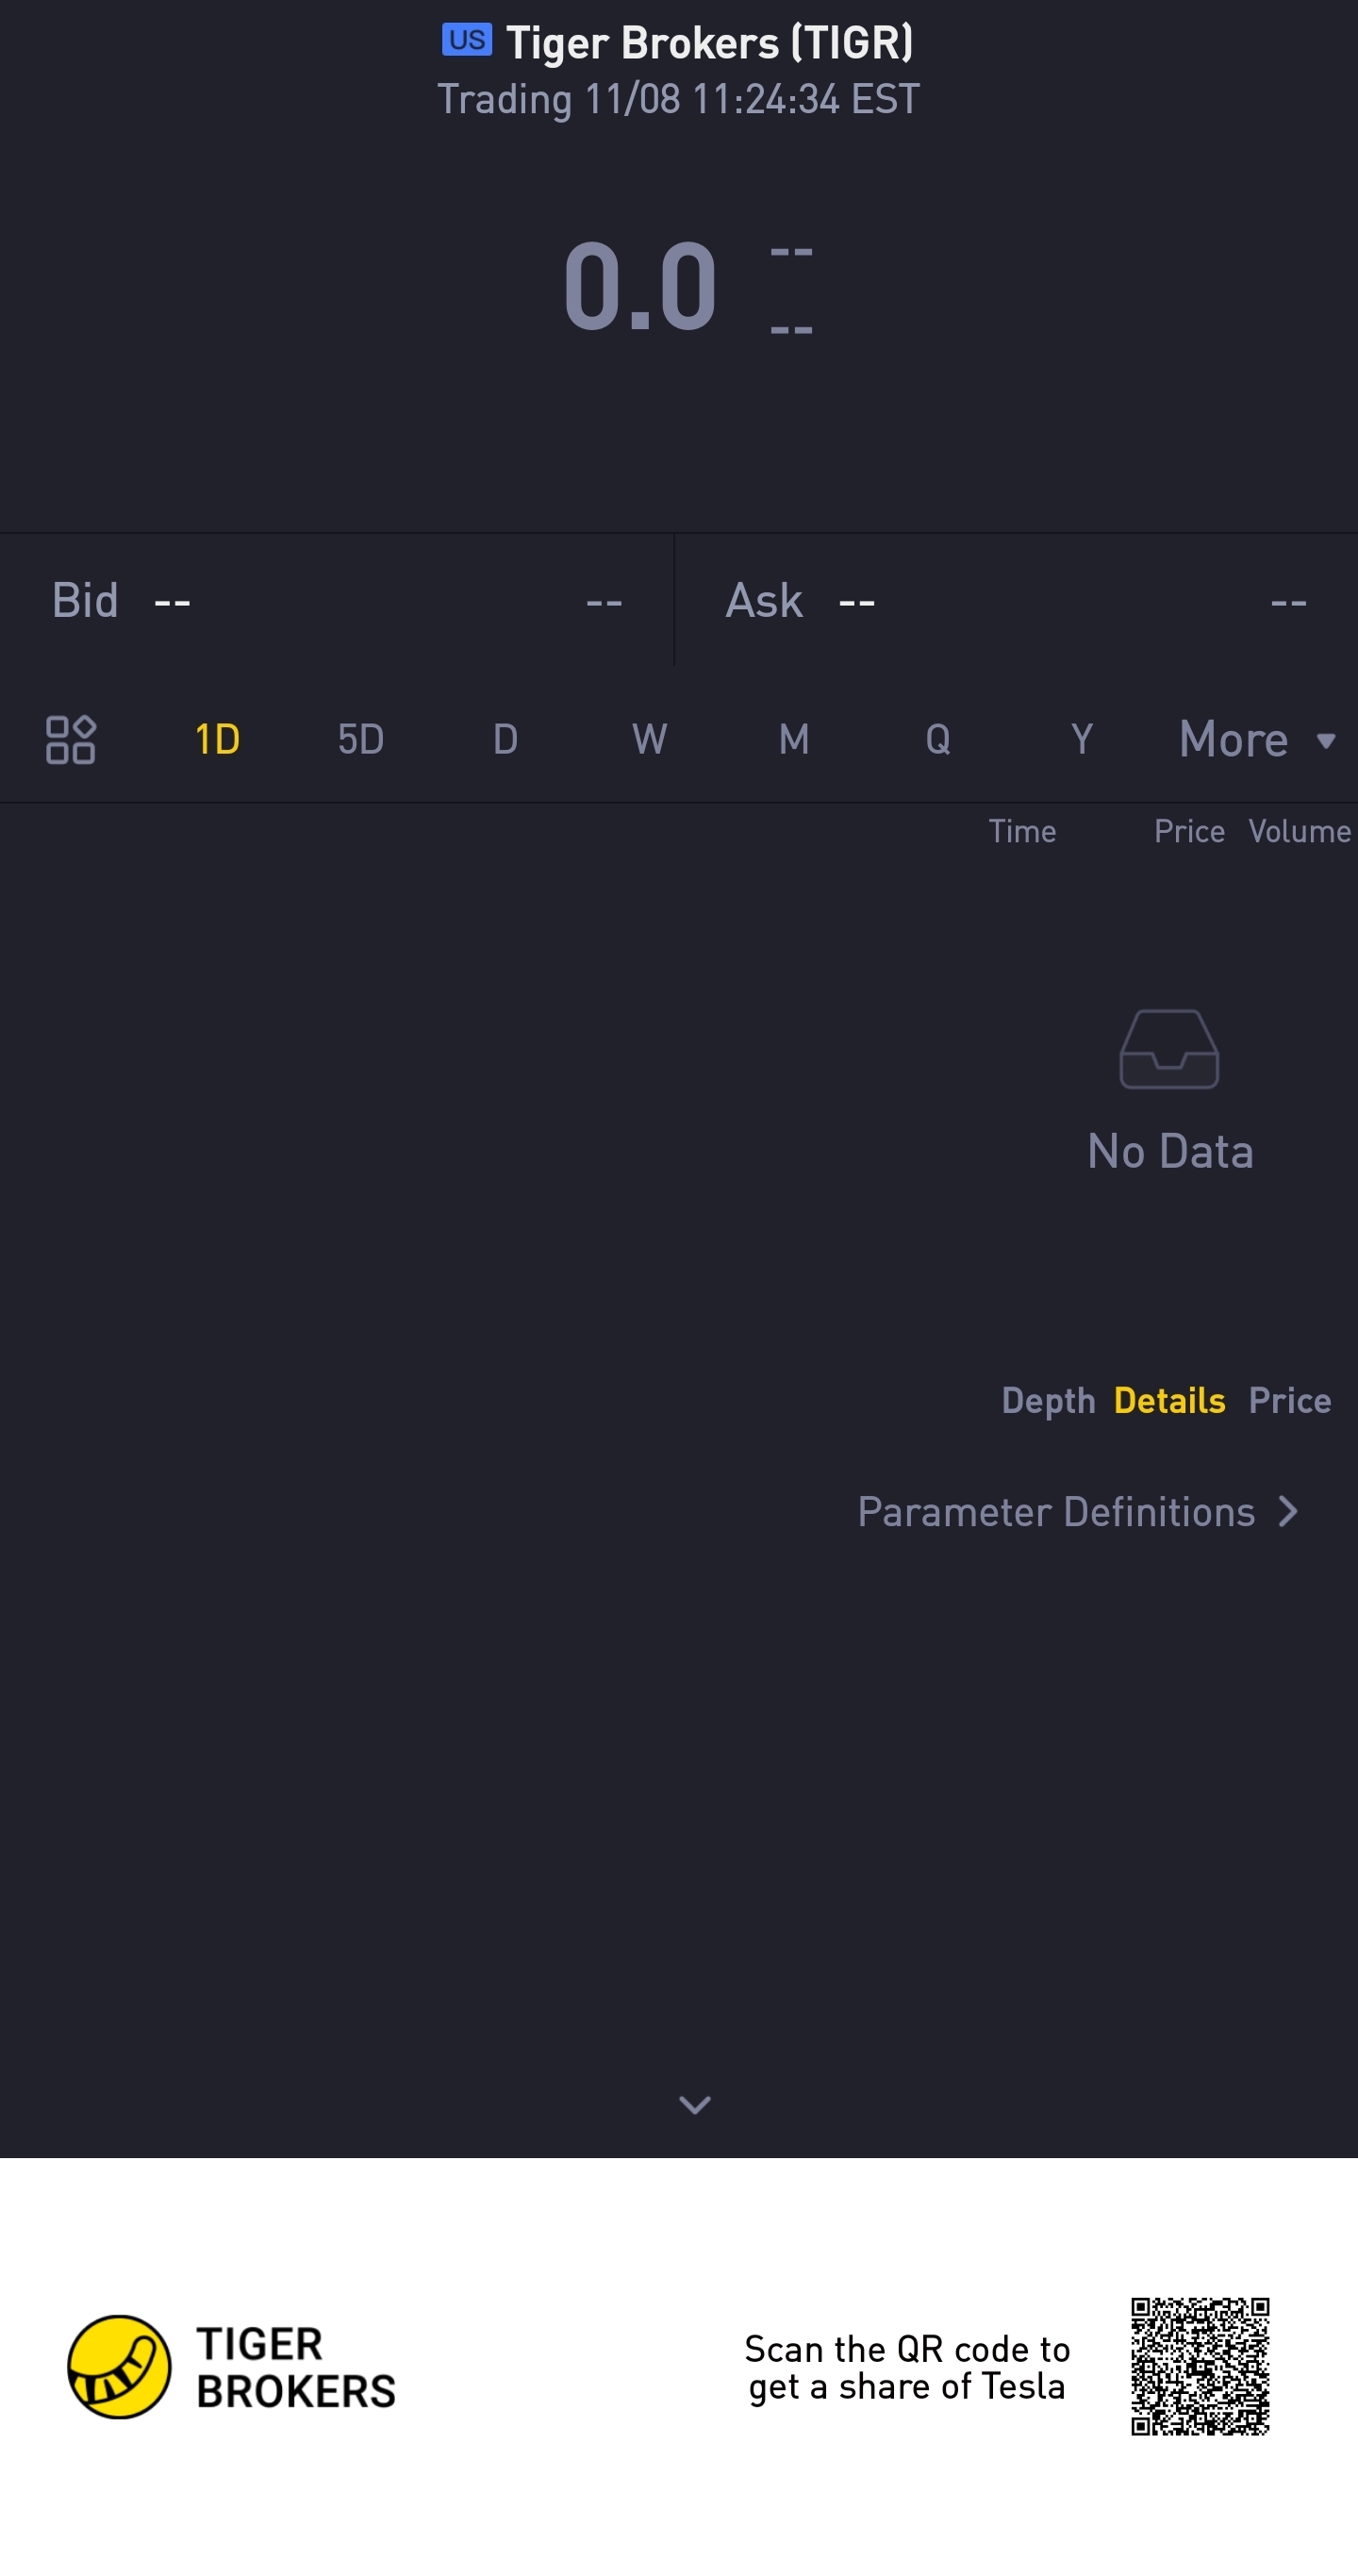Screen dimensions: 1358x2576
Task: Tap the Time column header
Action: point(1022,831)
